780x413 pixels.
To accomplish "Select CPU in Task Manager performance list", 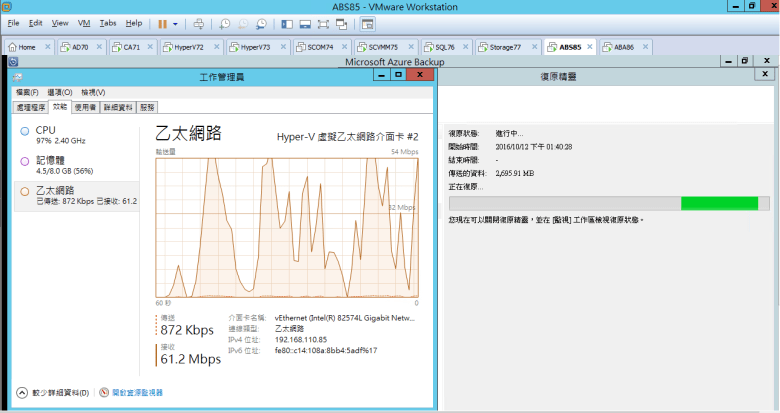I will click(x=46, y=130).
